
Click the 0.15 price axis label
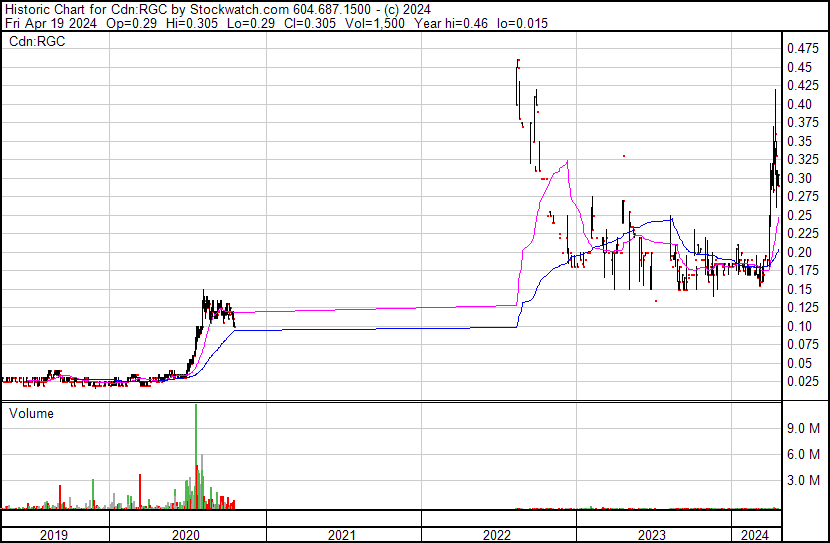(x=799, y=289)
